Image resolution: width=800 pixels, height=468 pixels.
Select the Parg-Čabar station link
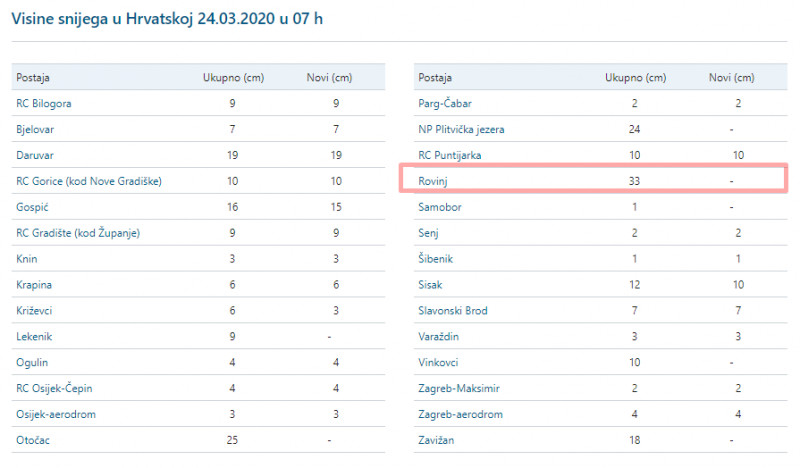pos(445,103)
